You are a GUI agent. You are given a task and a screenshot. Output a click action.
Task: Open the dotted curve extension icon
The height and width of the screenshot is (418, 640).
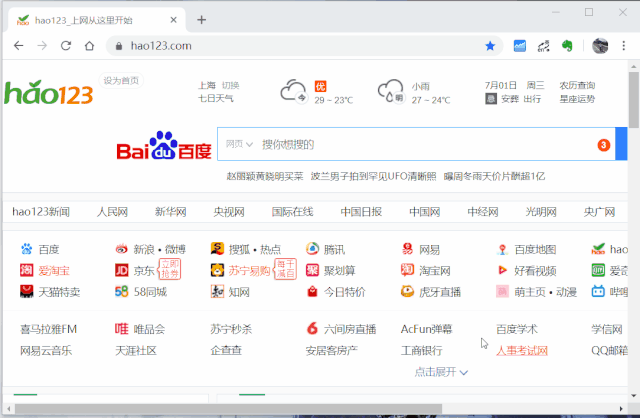[543, 46]
